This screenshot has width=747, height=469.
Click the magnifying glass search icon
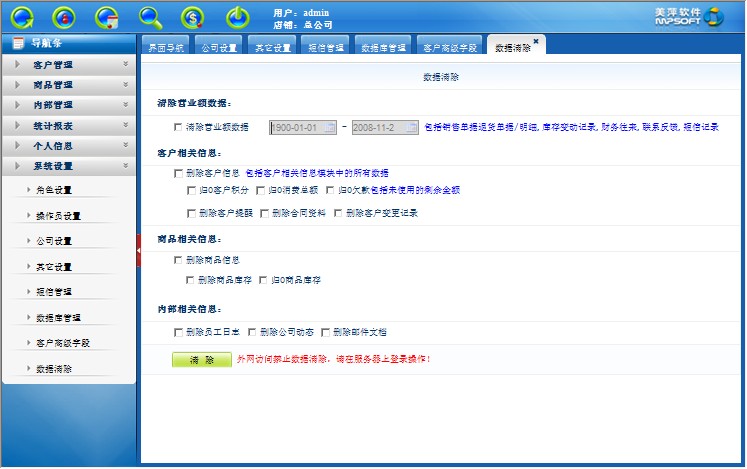click(151, 17)
